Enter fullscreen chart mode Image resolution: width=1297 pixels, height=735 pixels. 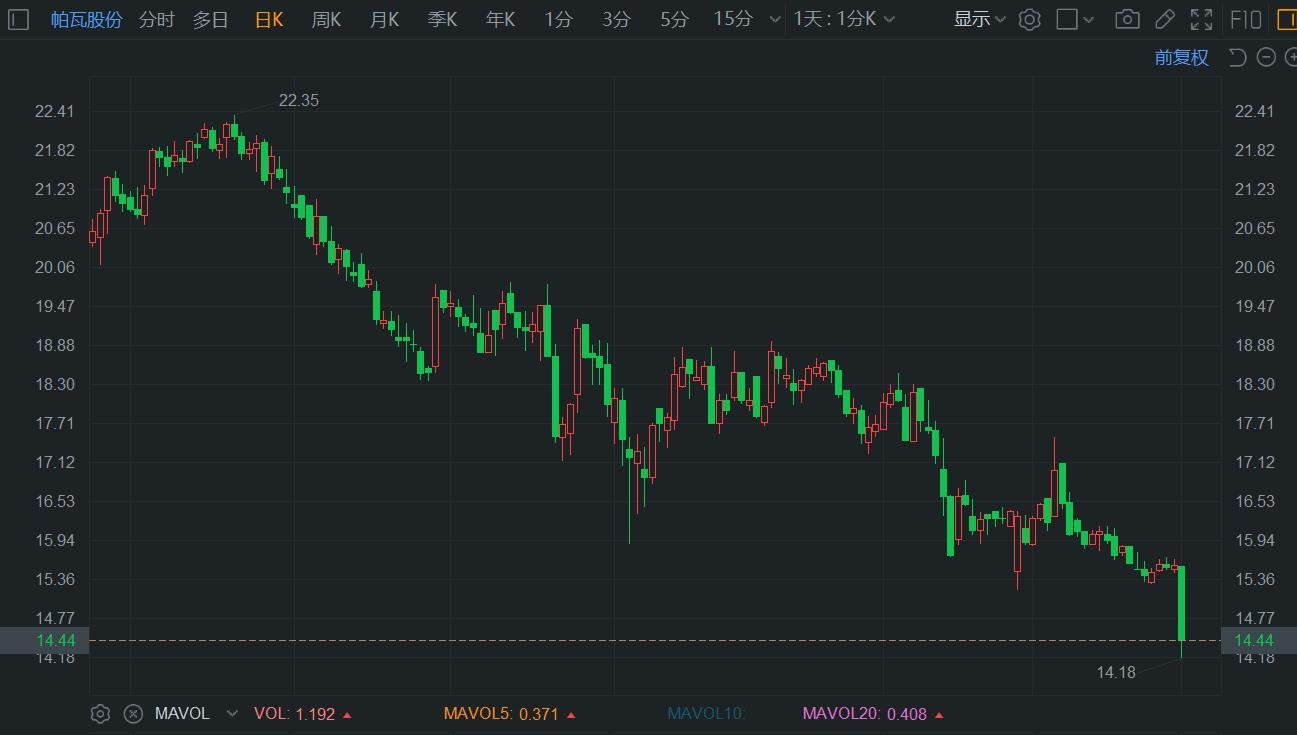coord(1202,19)
